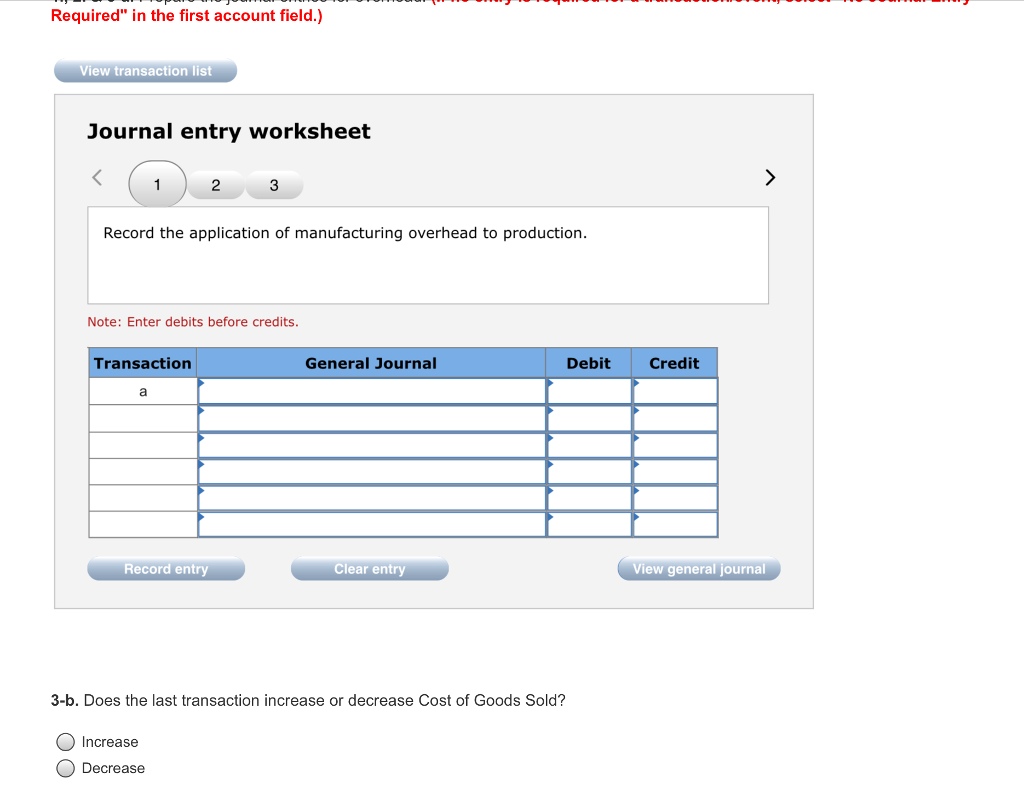The image size is (1024, 789).
Task: Open the View transaction list
Action: point(145,71)
